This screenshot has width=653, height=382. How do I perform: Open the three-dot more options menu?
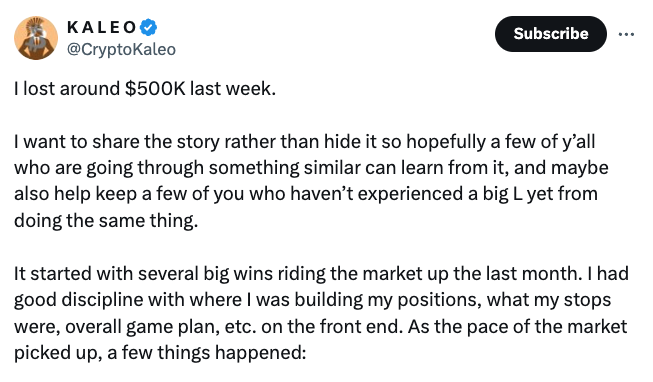[626, 34]
